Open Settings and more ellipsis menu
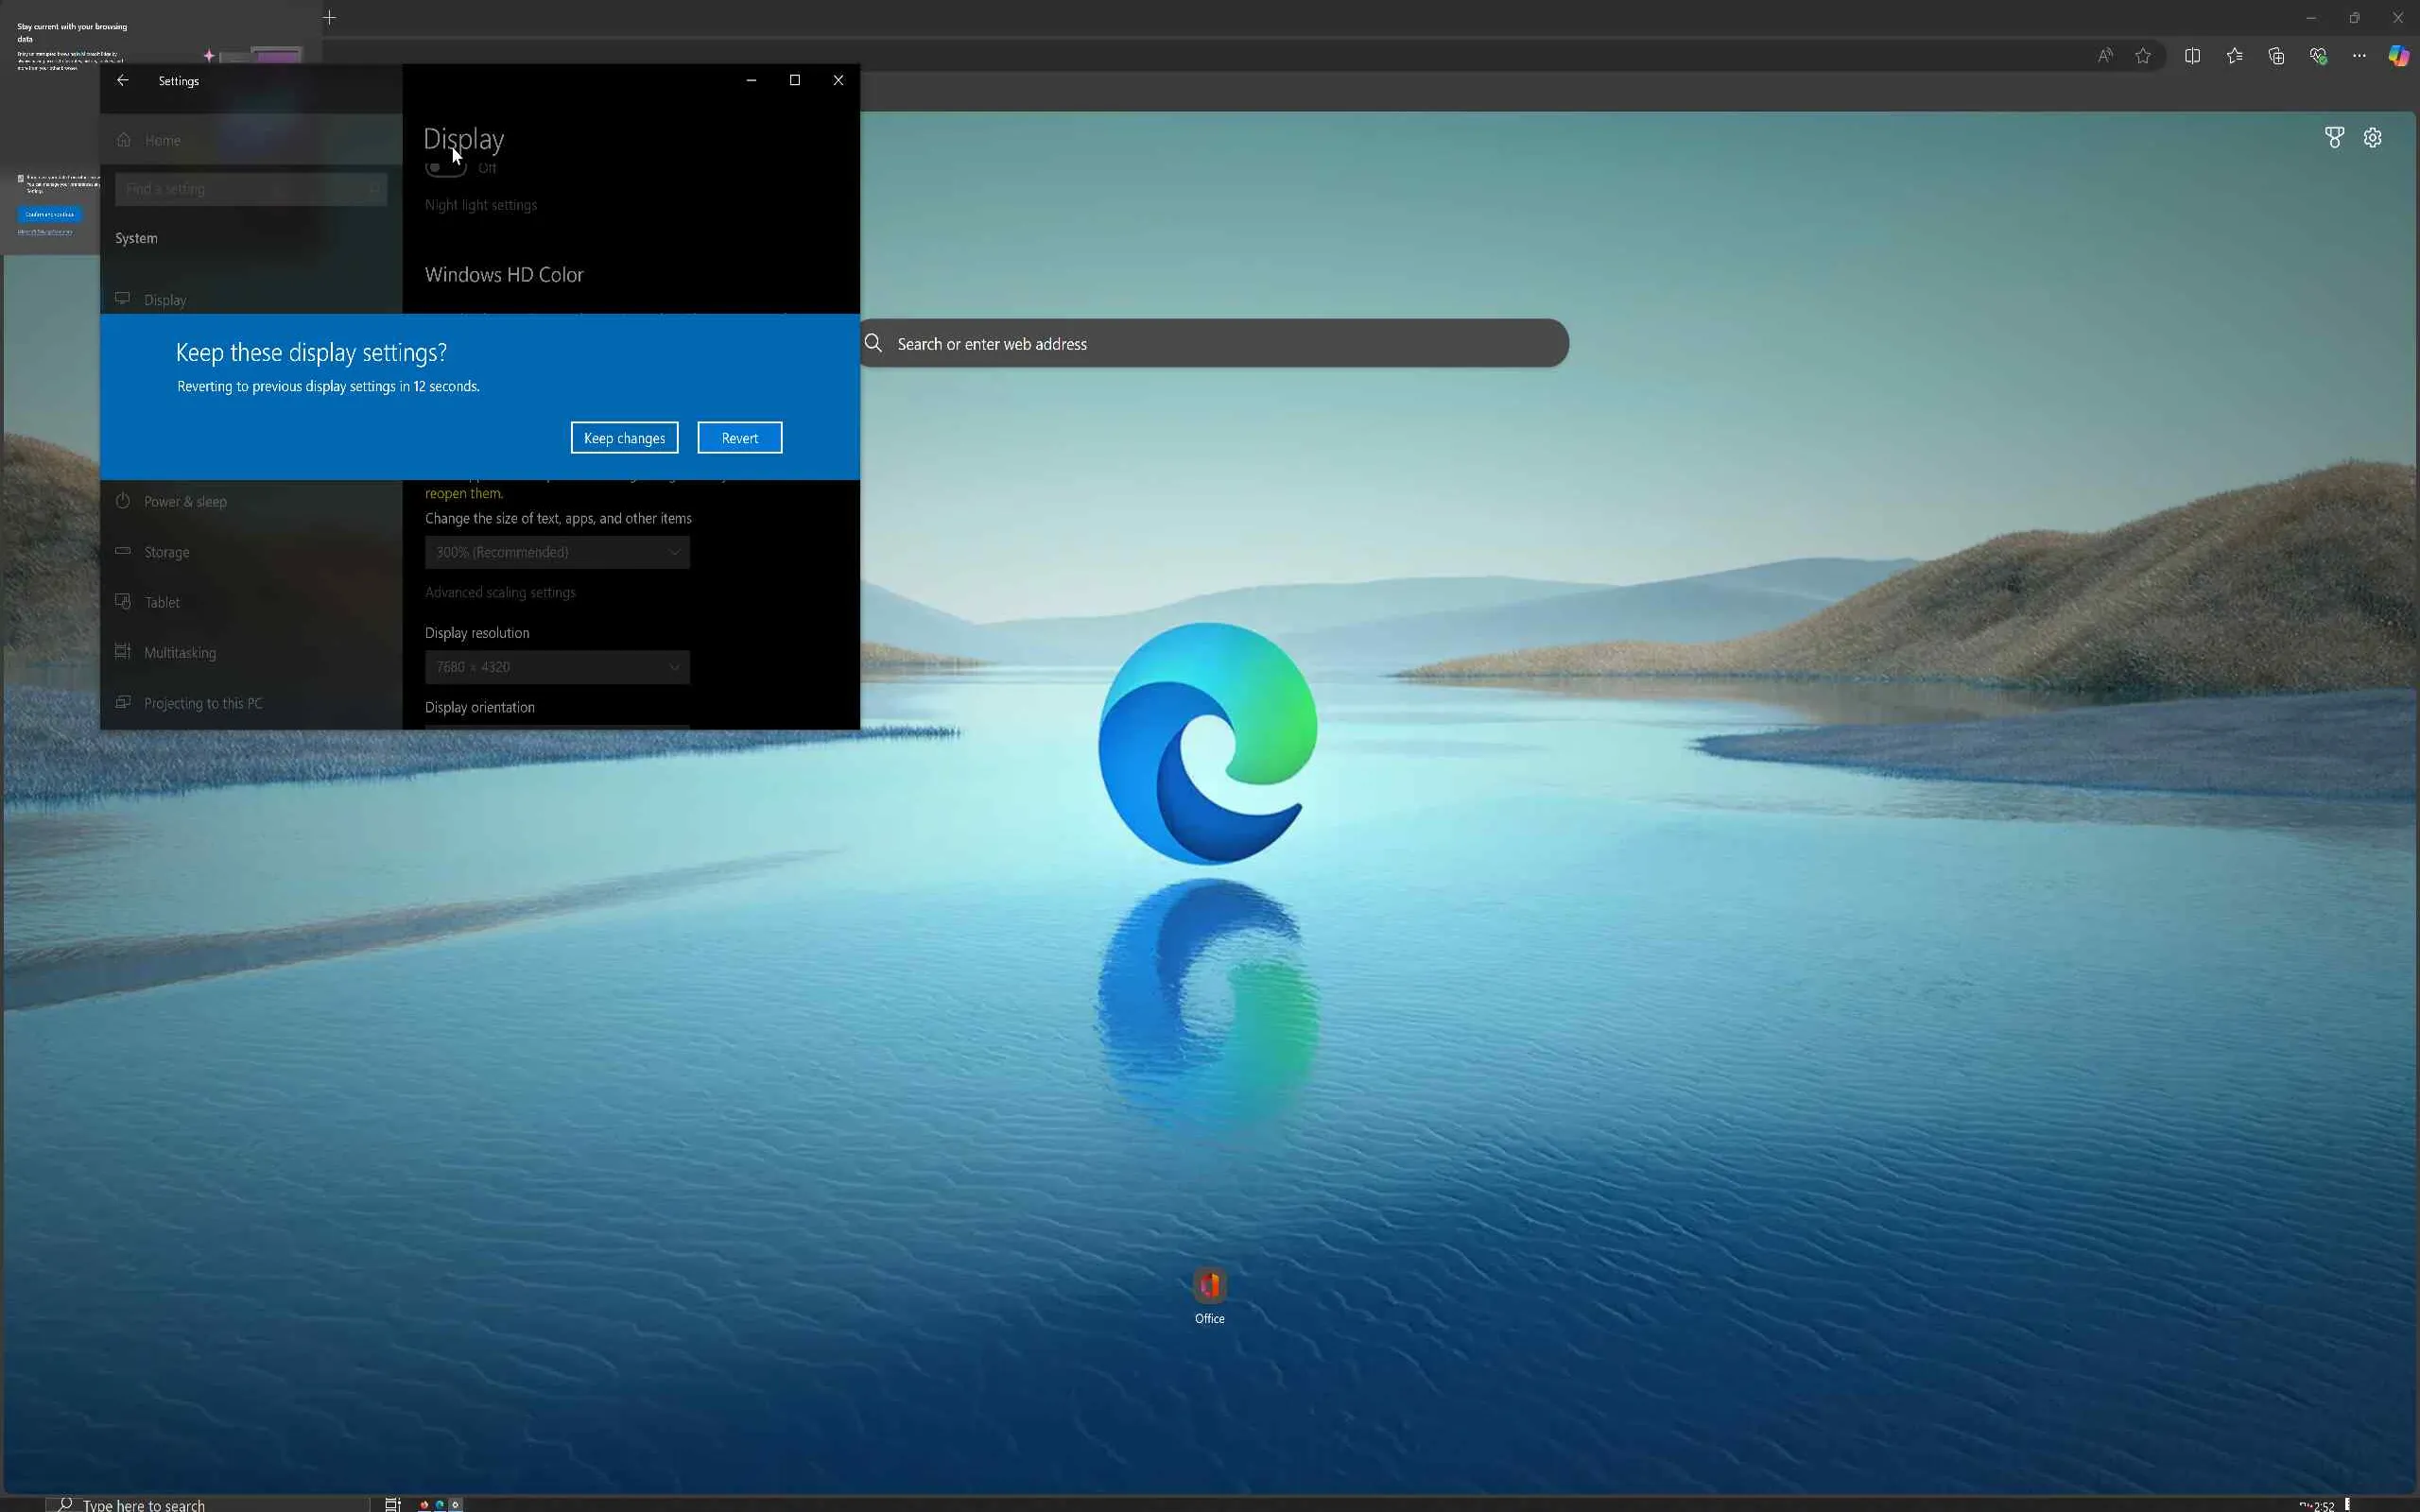 (2359, 56)
